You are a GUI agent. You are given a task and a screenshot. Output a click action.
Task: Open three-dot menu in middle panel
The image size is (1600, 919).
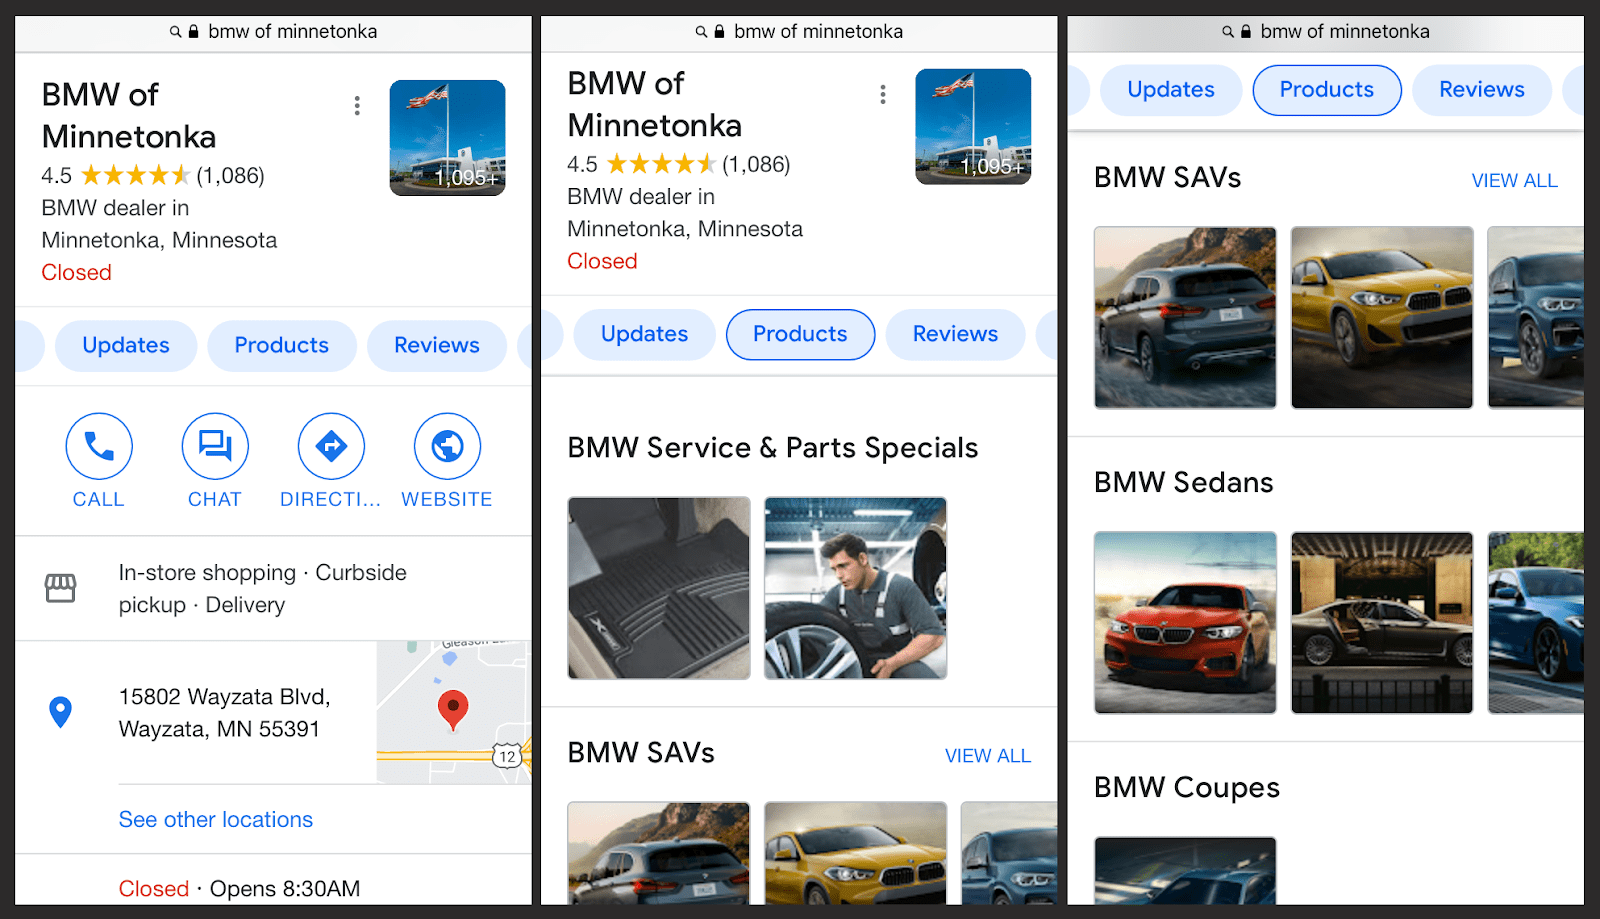point(882,95)
